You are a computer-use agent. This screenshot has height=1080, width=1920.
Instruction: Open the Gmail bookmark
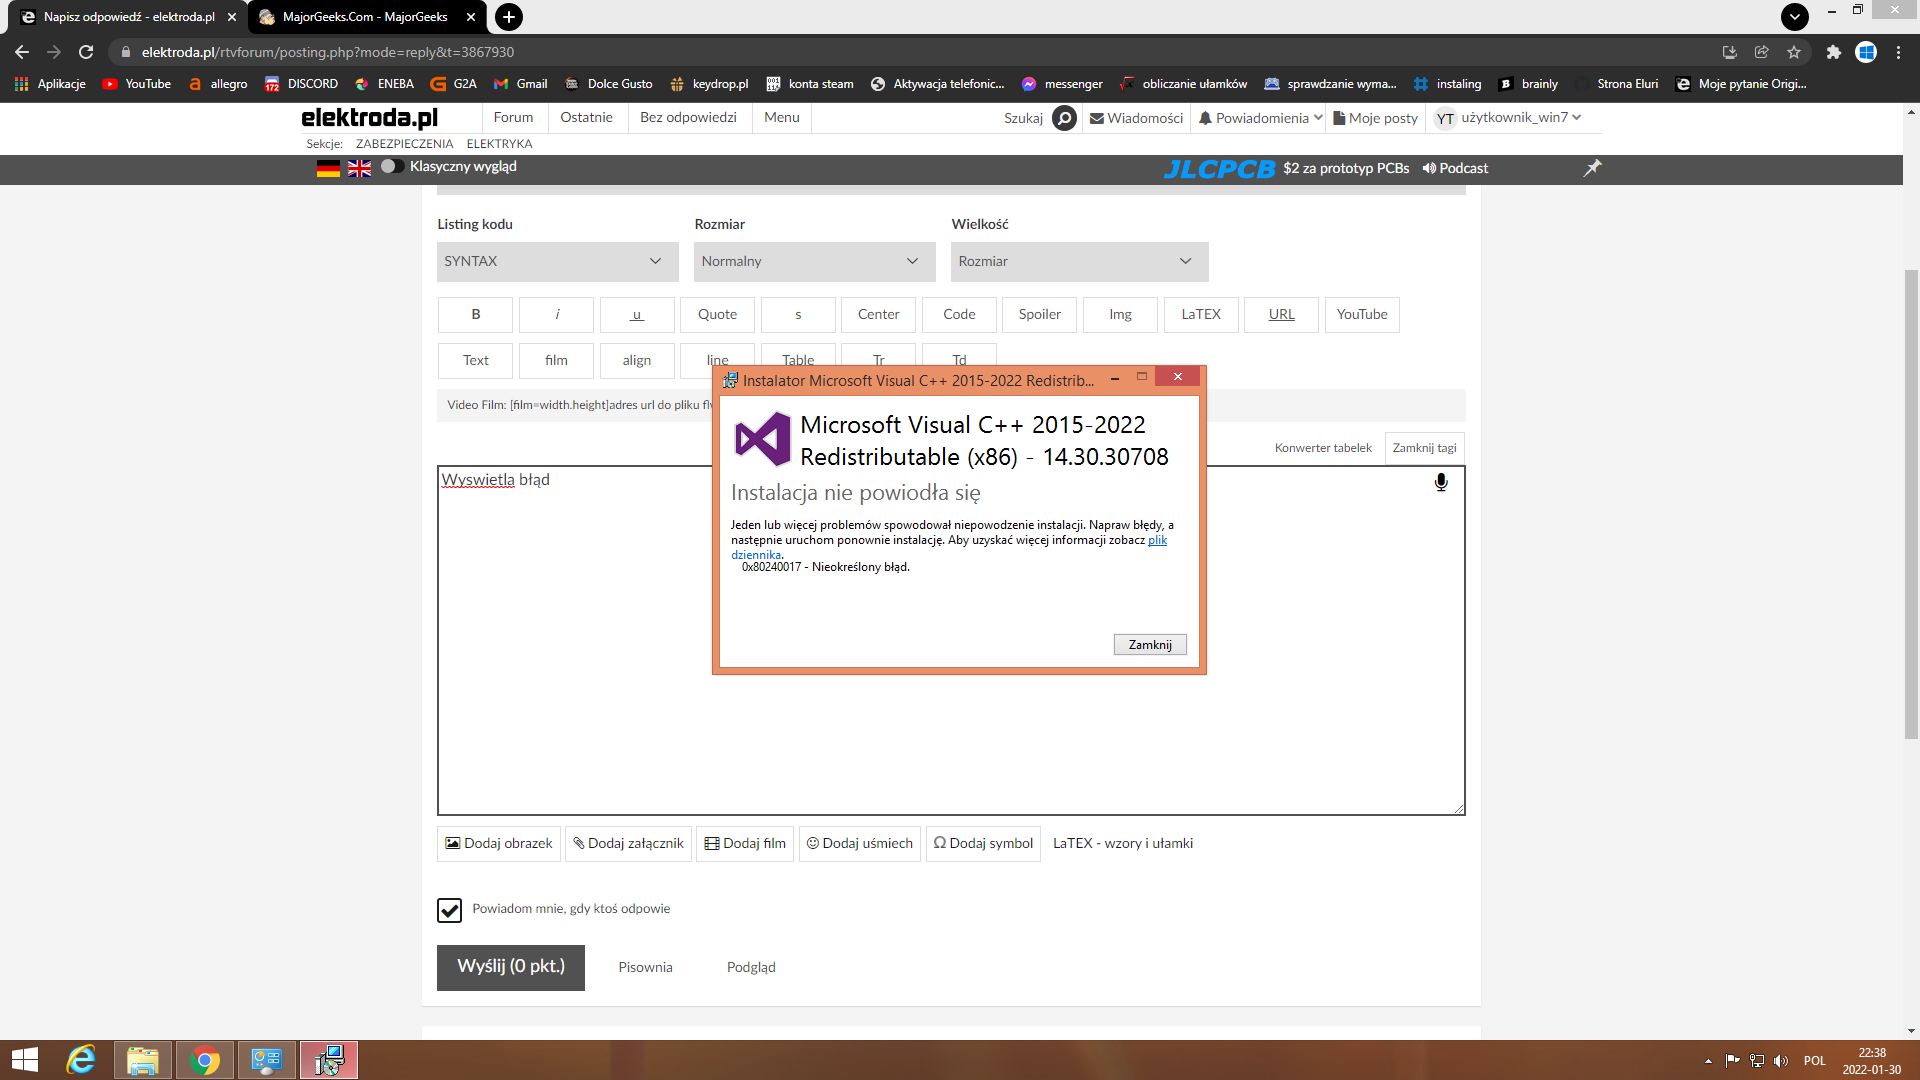point(521,84)
